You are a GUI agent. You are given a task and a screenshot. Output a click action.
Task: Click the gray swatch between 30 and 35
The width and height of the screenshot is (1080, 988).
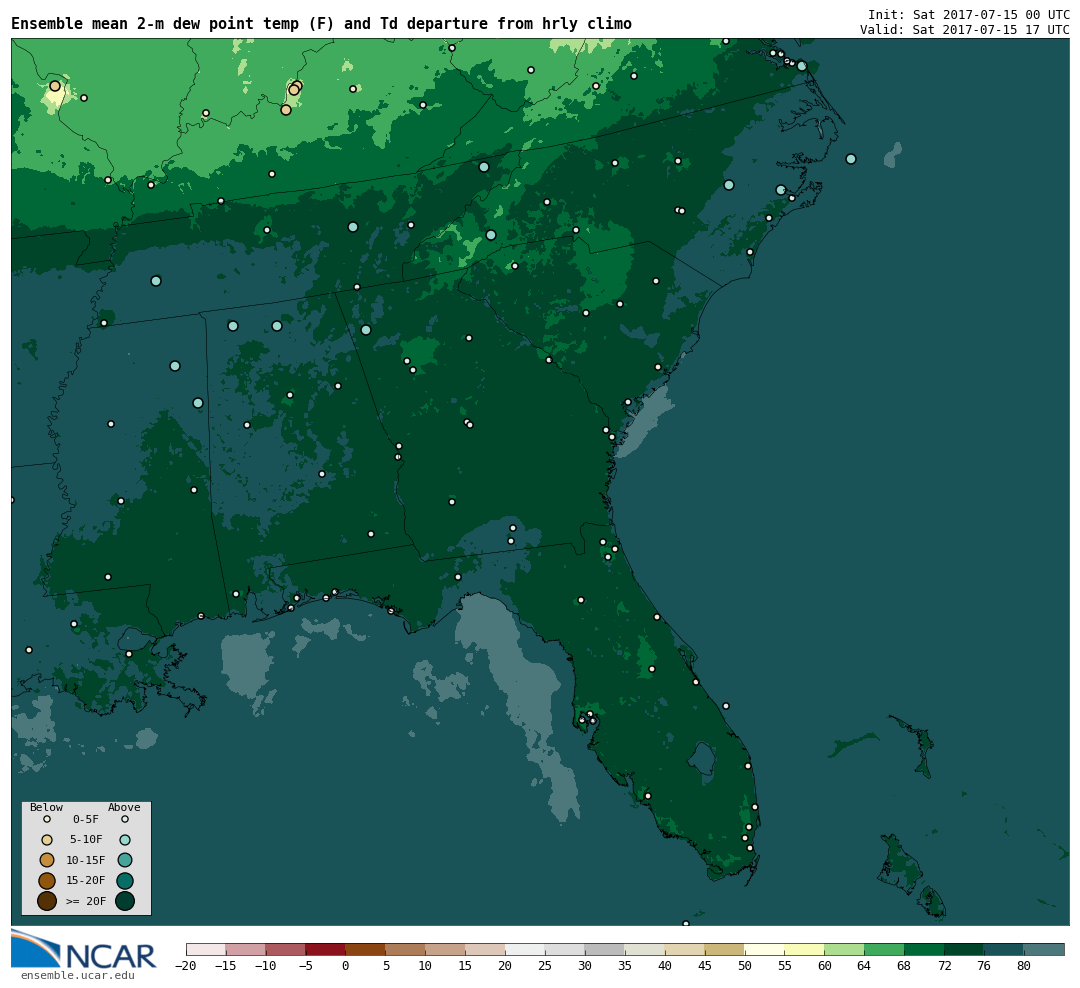[605, 949]
